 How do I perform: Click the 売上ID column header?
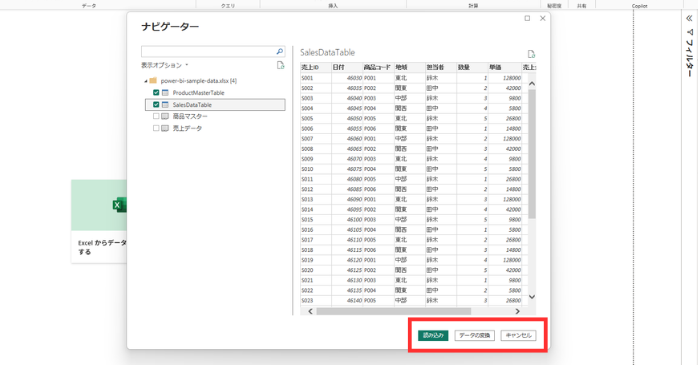pos(316,67)
